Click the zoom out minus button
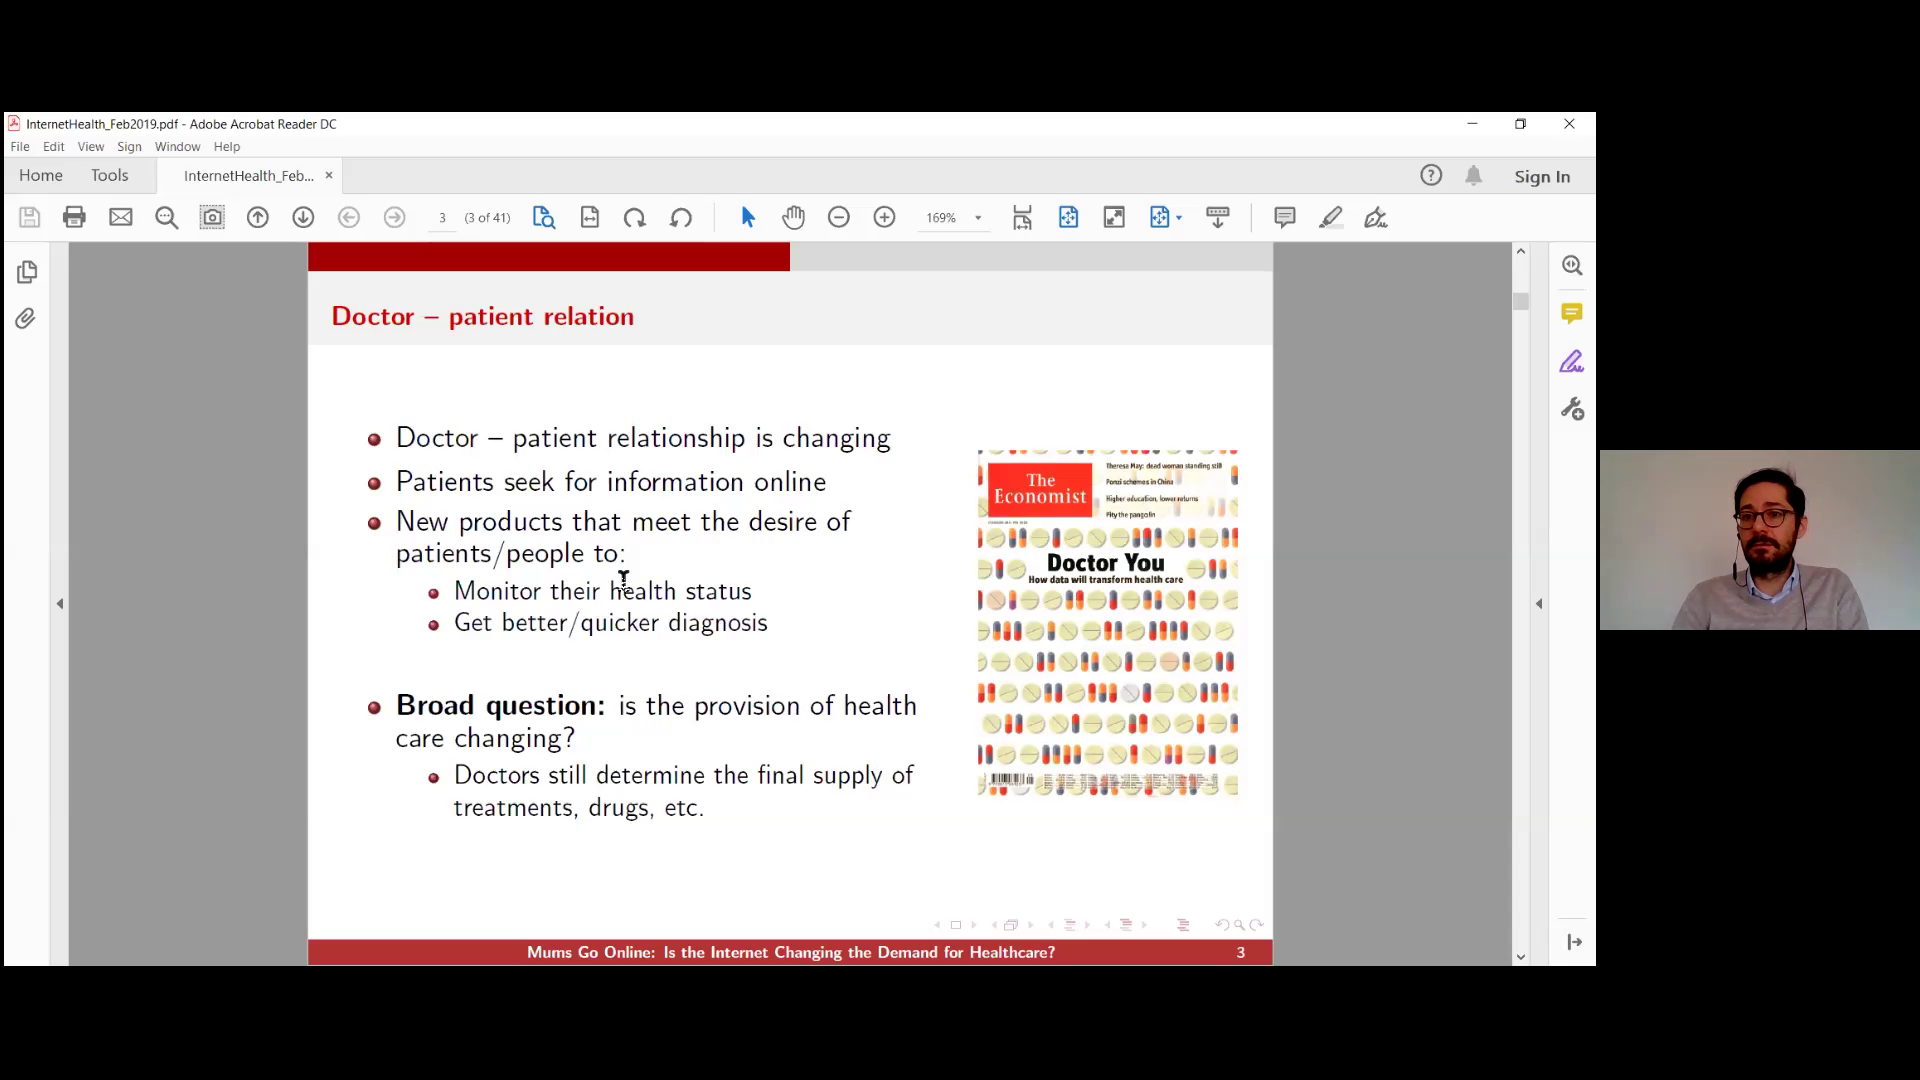 (839, 218)
